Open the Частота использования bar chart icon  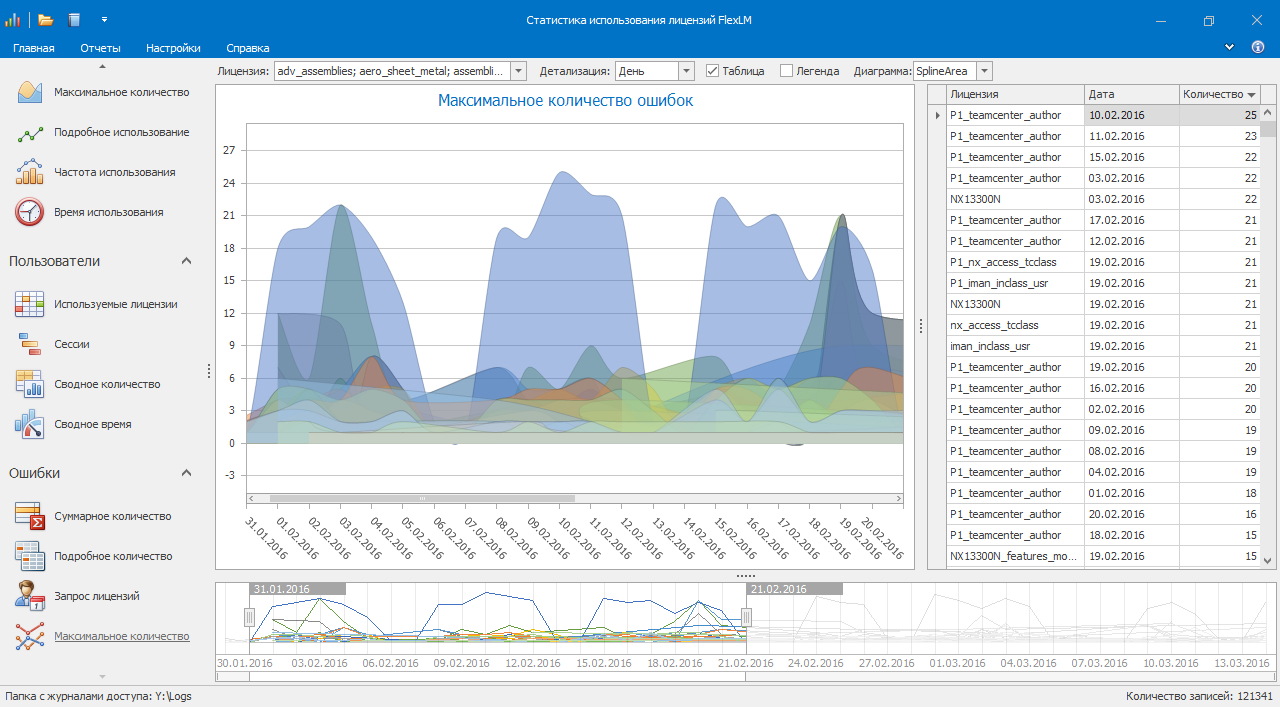pos(30,172)
